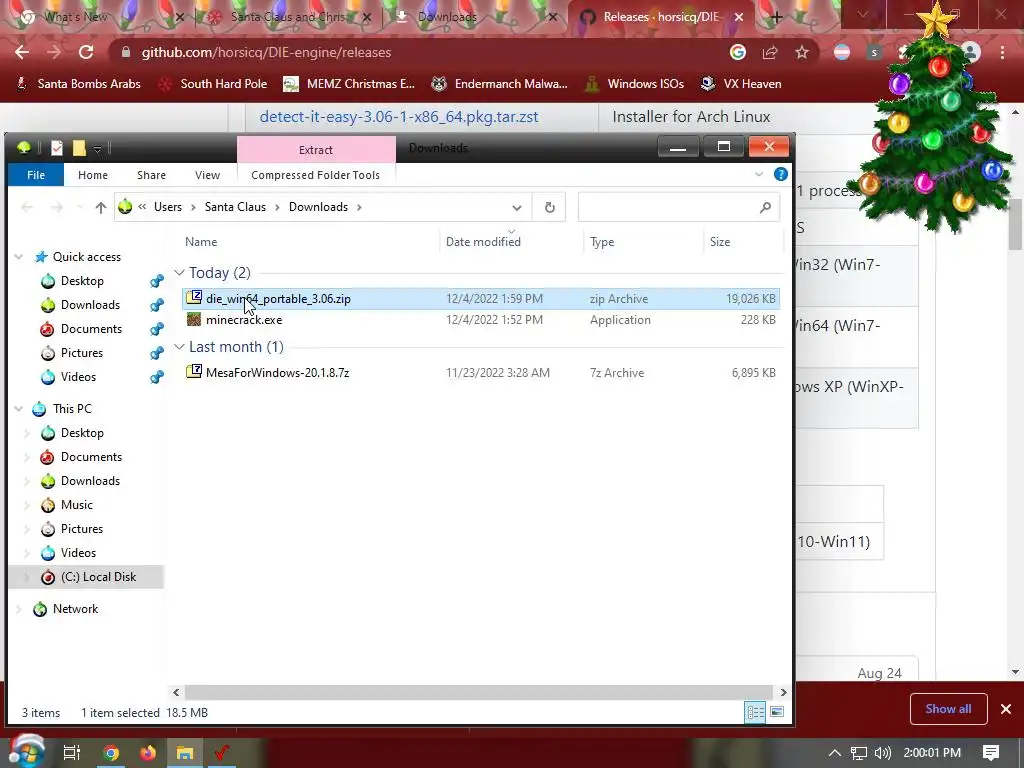Viewport: 1024px width, 768px height.
Task: Open the Endermanch Malware bookmark
Action: [x=500, y=84]
